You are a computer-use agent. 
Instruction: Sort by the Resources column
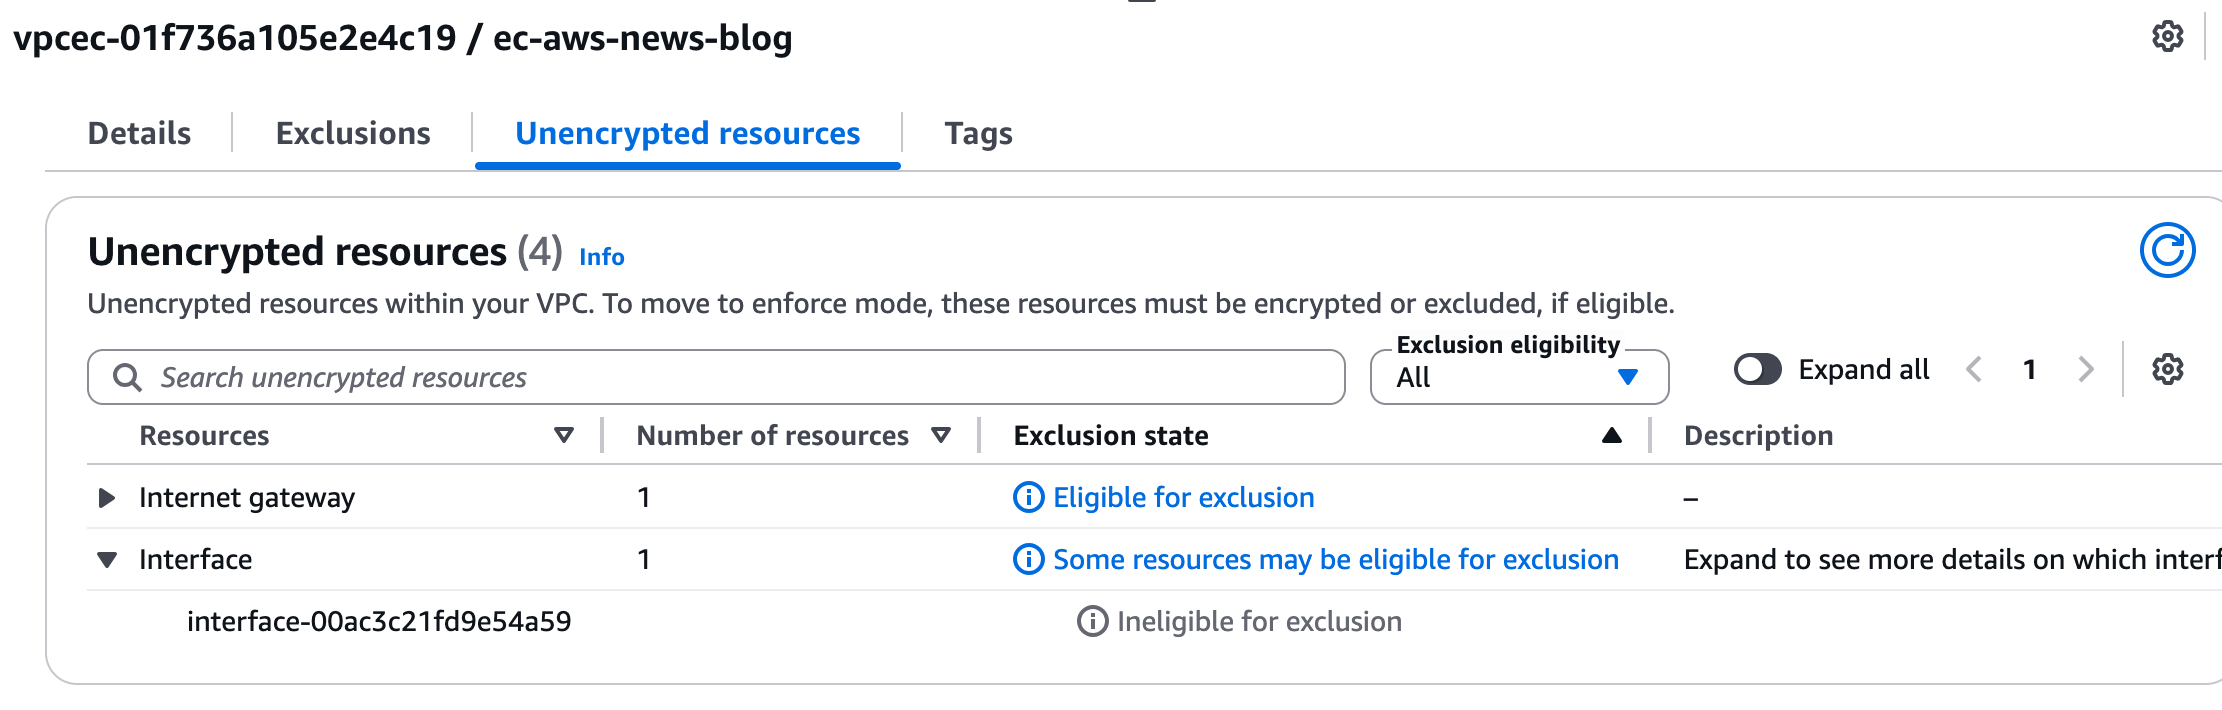(x=564, y=435)
